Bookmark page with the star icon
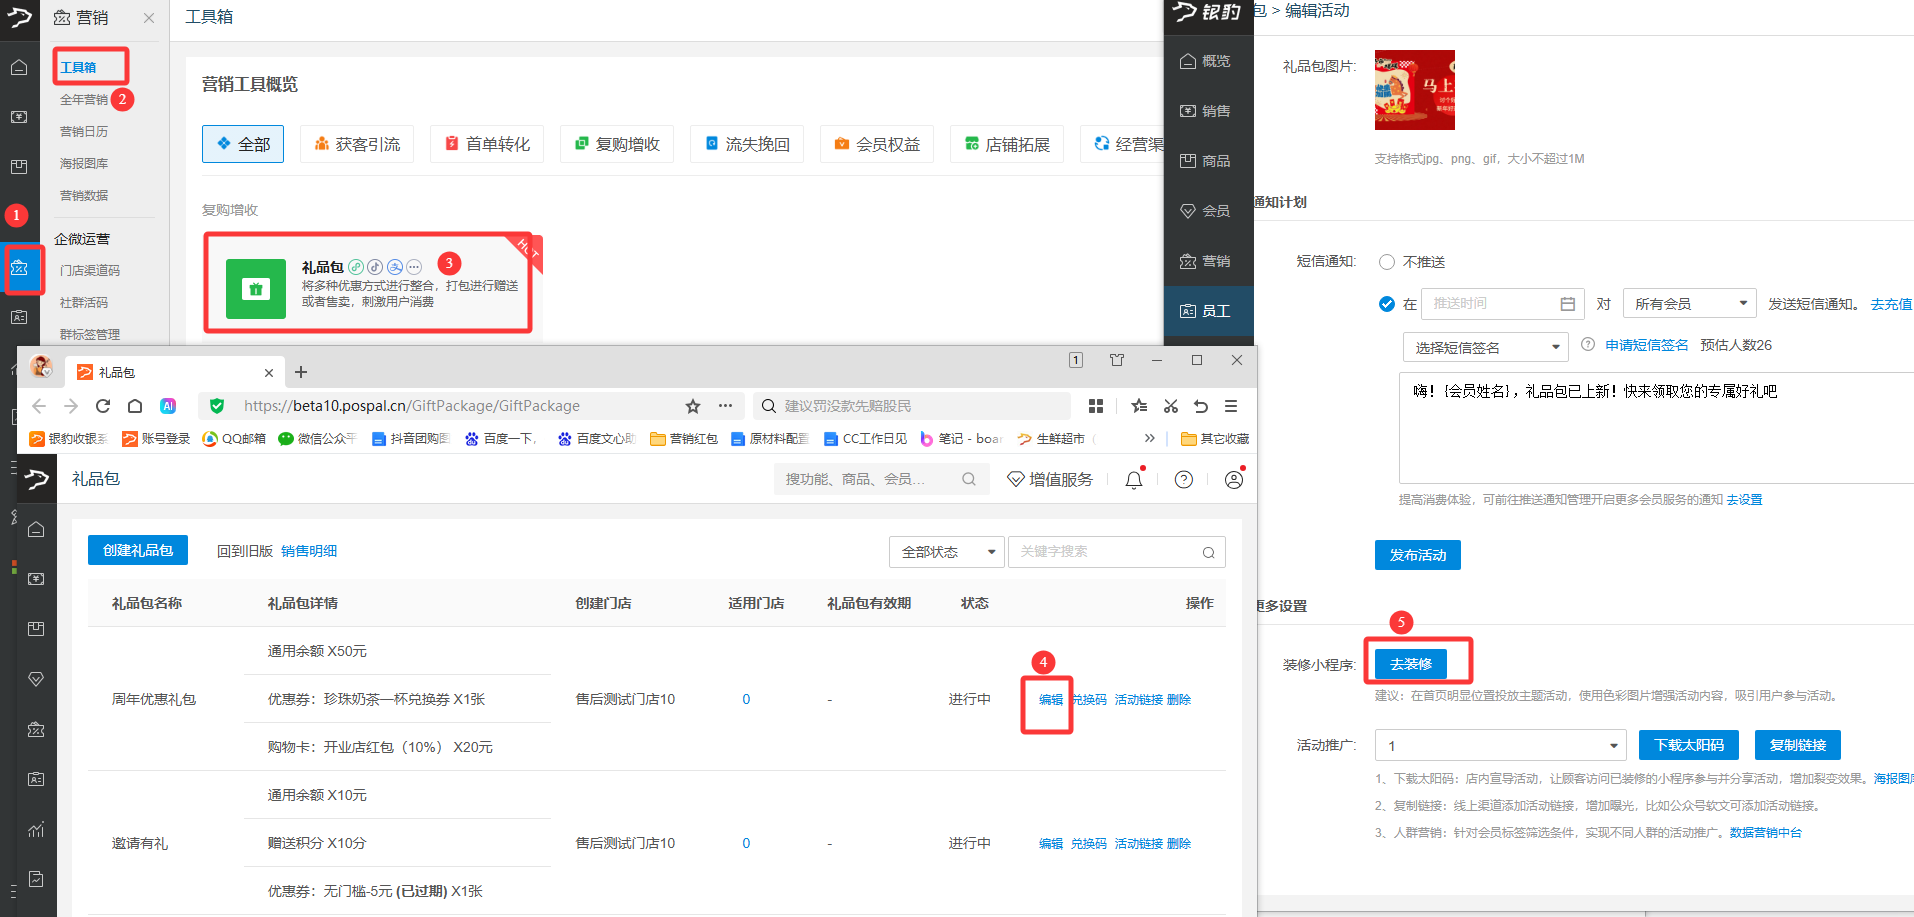Image resolution: width=1914 pixels, height=917 pixels. tap(693, 406)
